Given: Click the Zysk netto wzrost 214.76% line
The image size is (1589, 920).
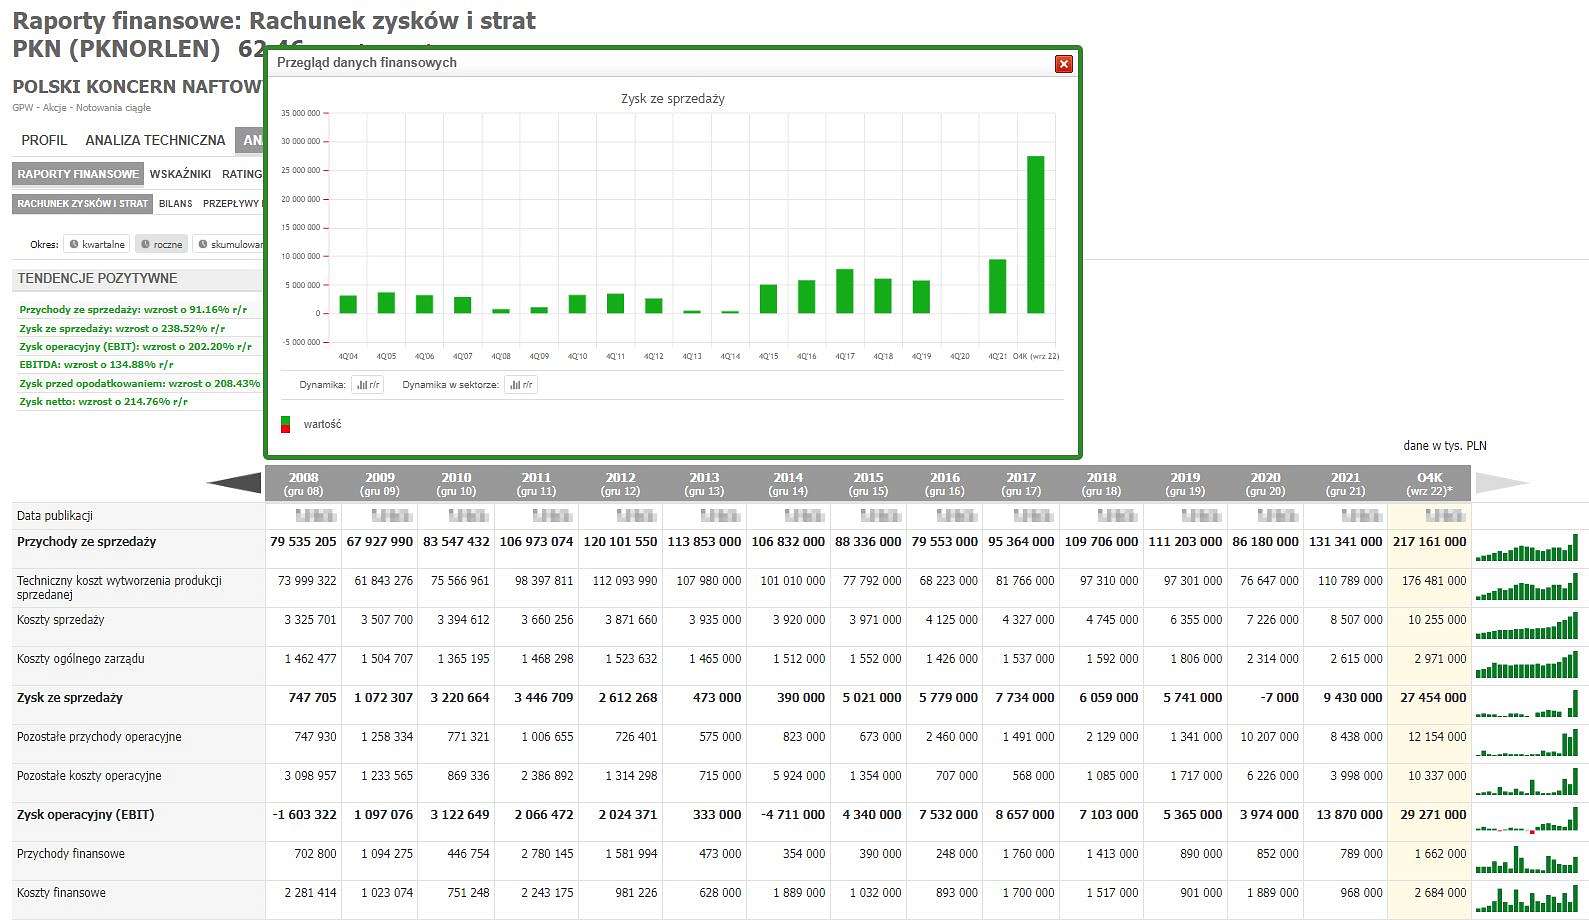Looking at the screenshot, I should pos(103,402).
